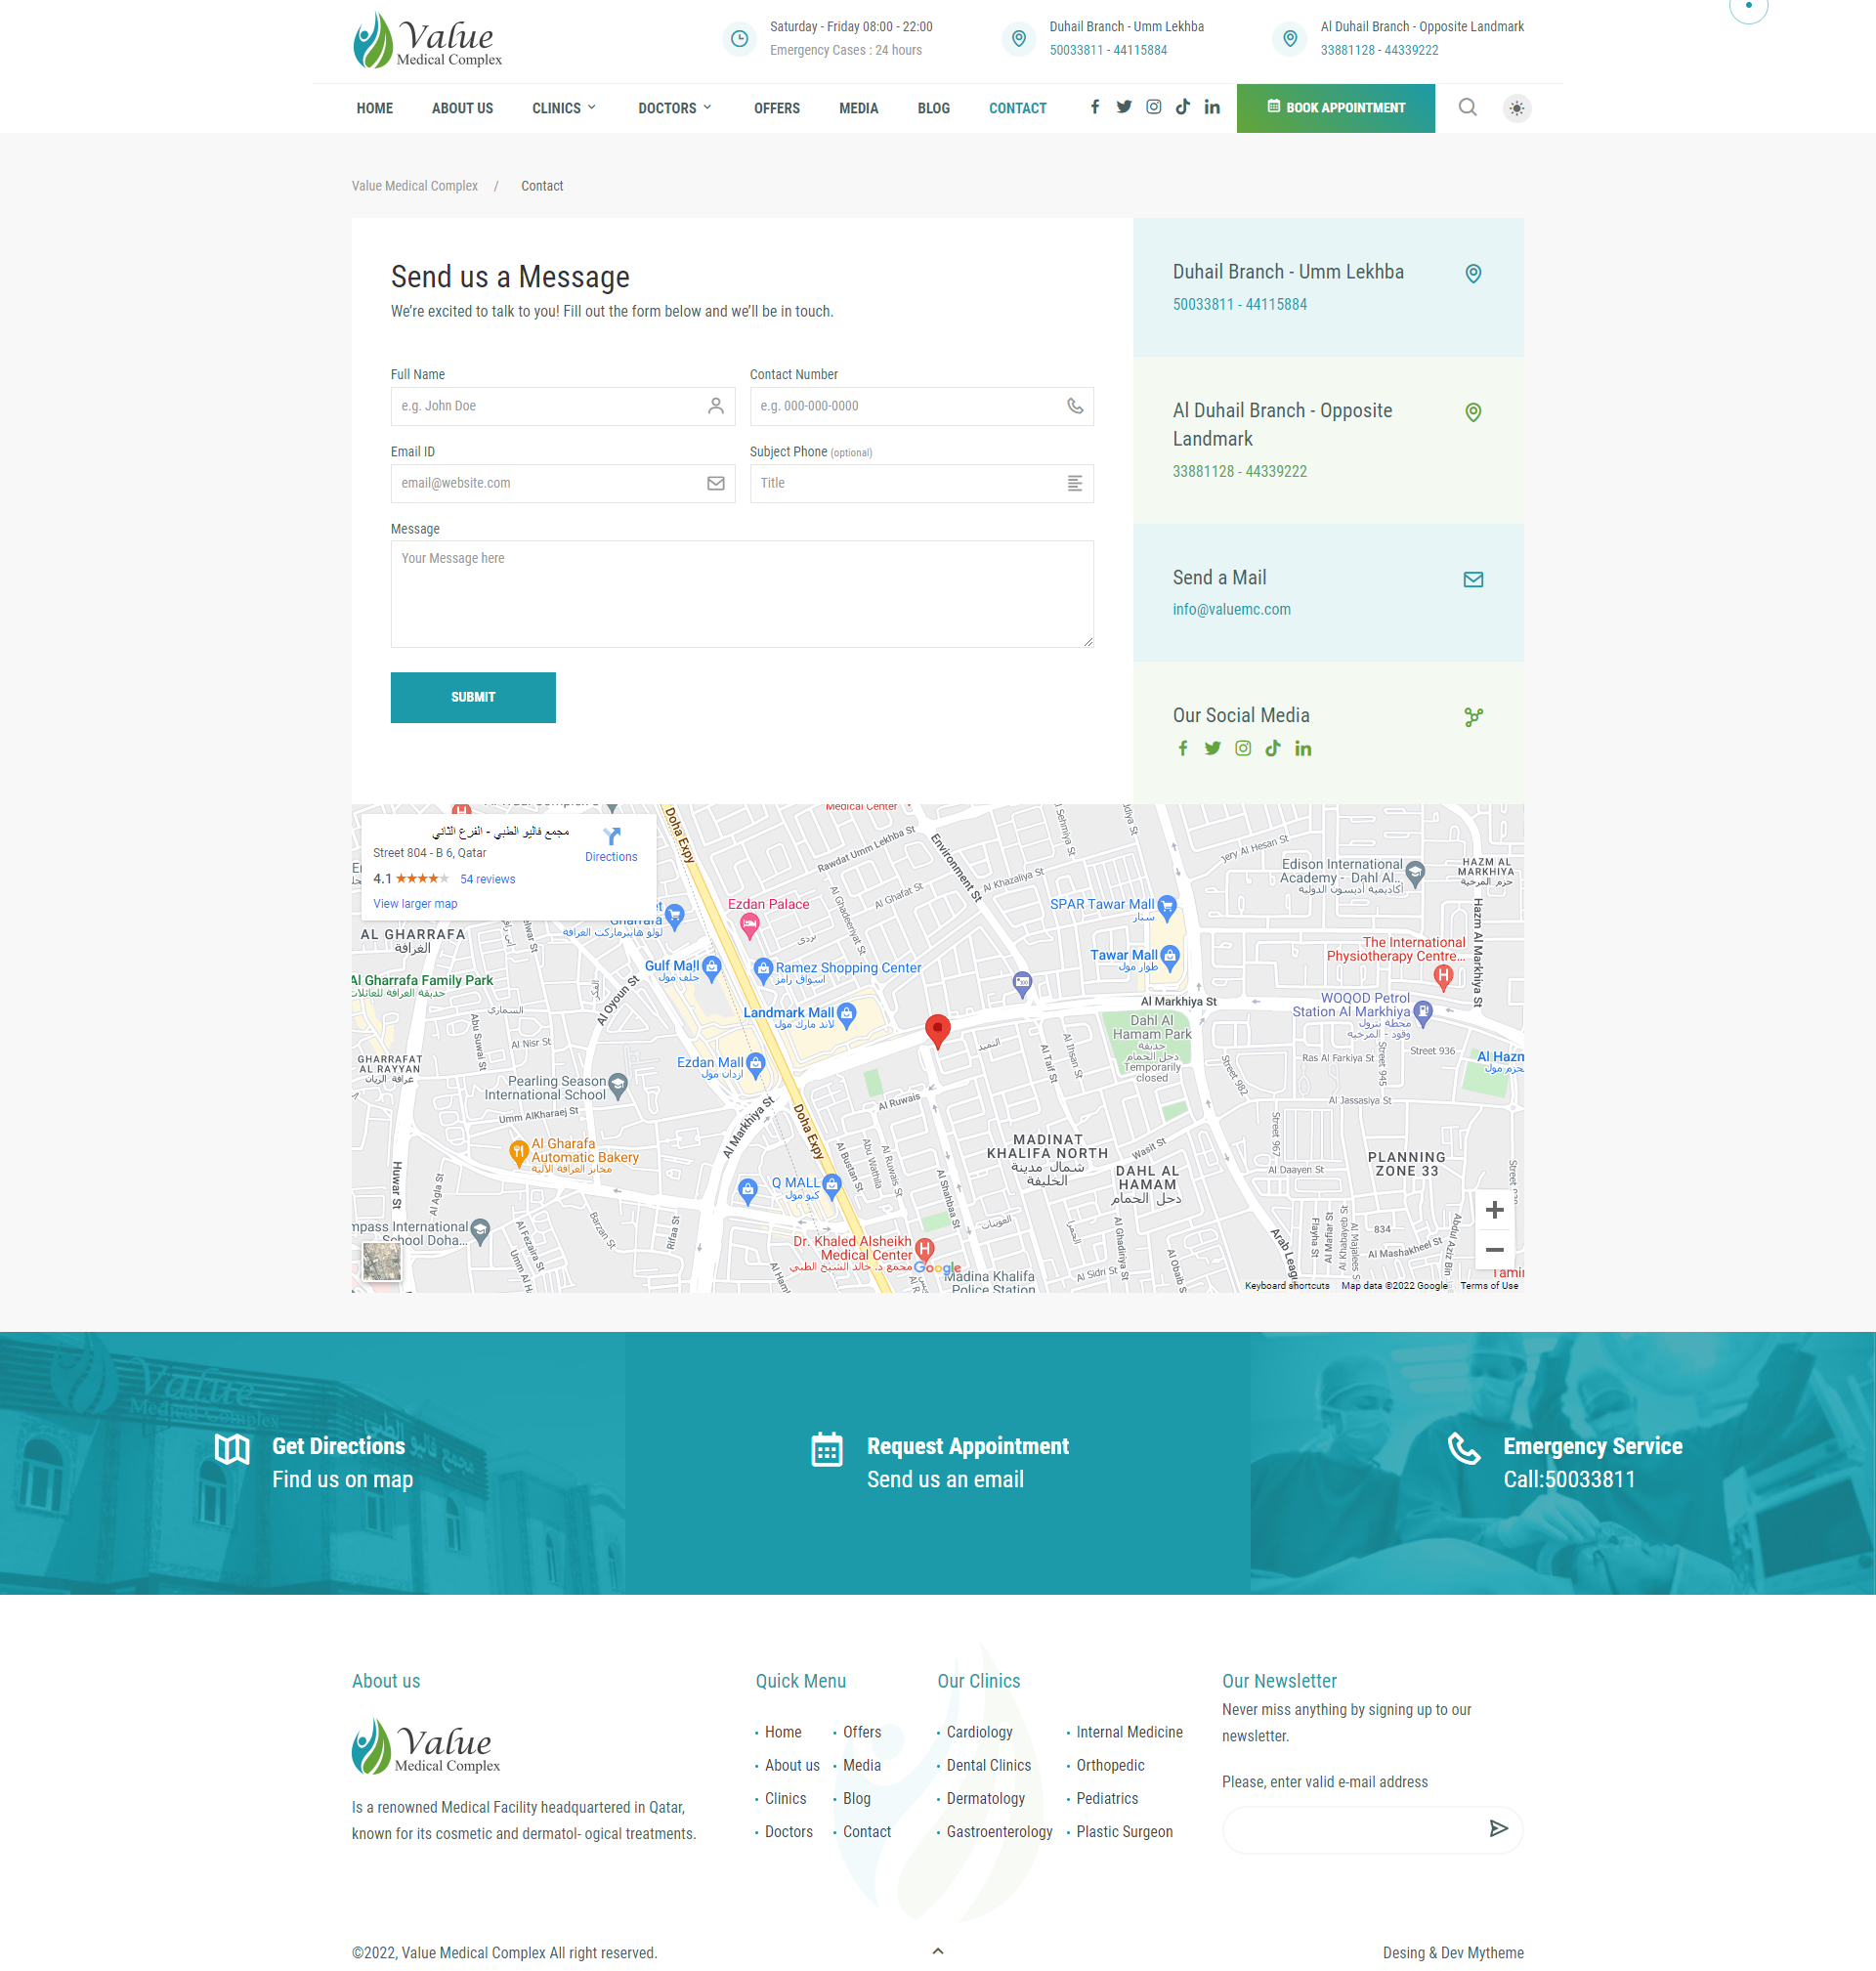Open TikTok icon in header social links
This screenshot has width=1876, height=1971.
click(1182, 107)
